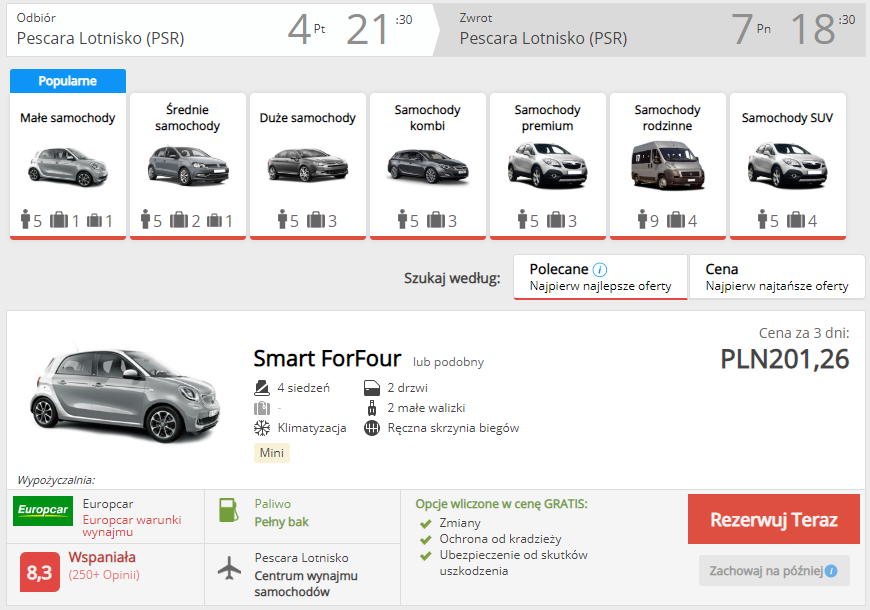Open the 250+ Opinii reviews link
Image resolution: width=870 pixels, height=610 pixels.
(104, 575)
